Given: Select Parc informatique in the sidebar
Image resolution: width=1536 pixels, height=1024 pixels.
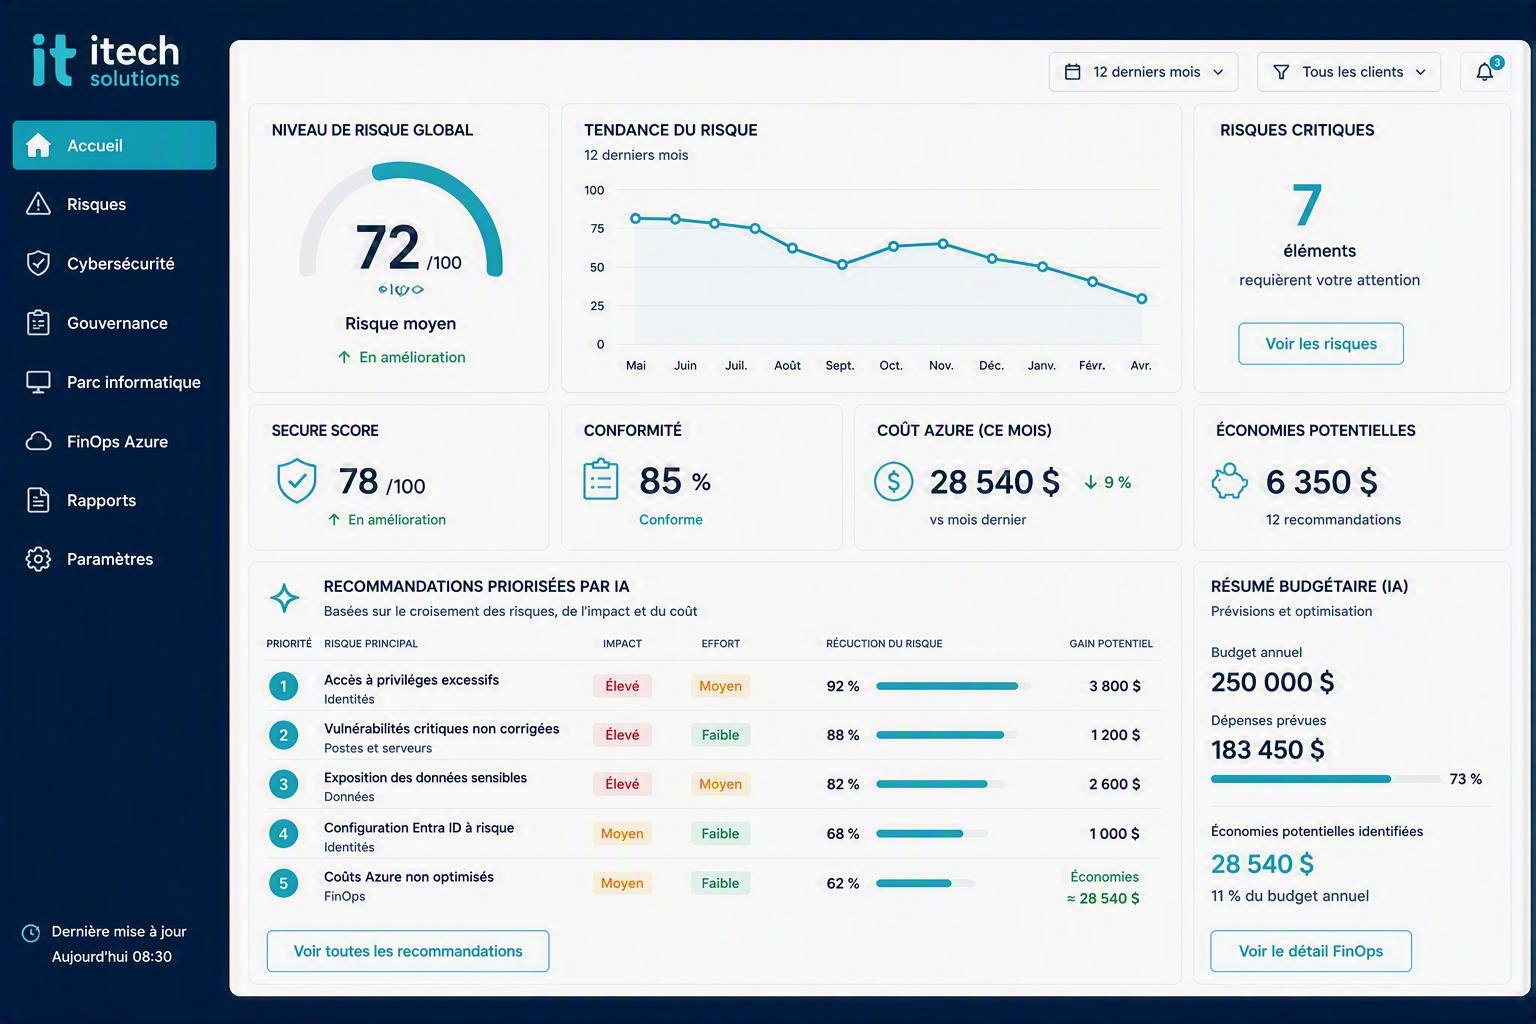Looking at the screenshot, I should coord(114,382).
